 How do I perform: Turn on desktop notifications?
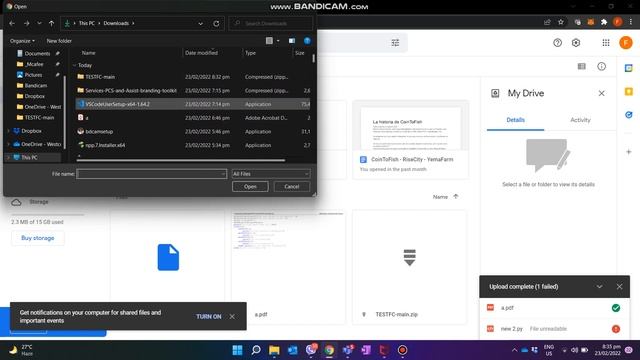coord(209,316)
